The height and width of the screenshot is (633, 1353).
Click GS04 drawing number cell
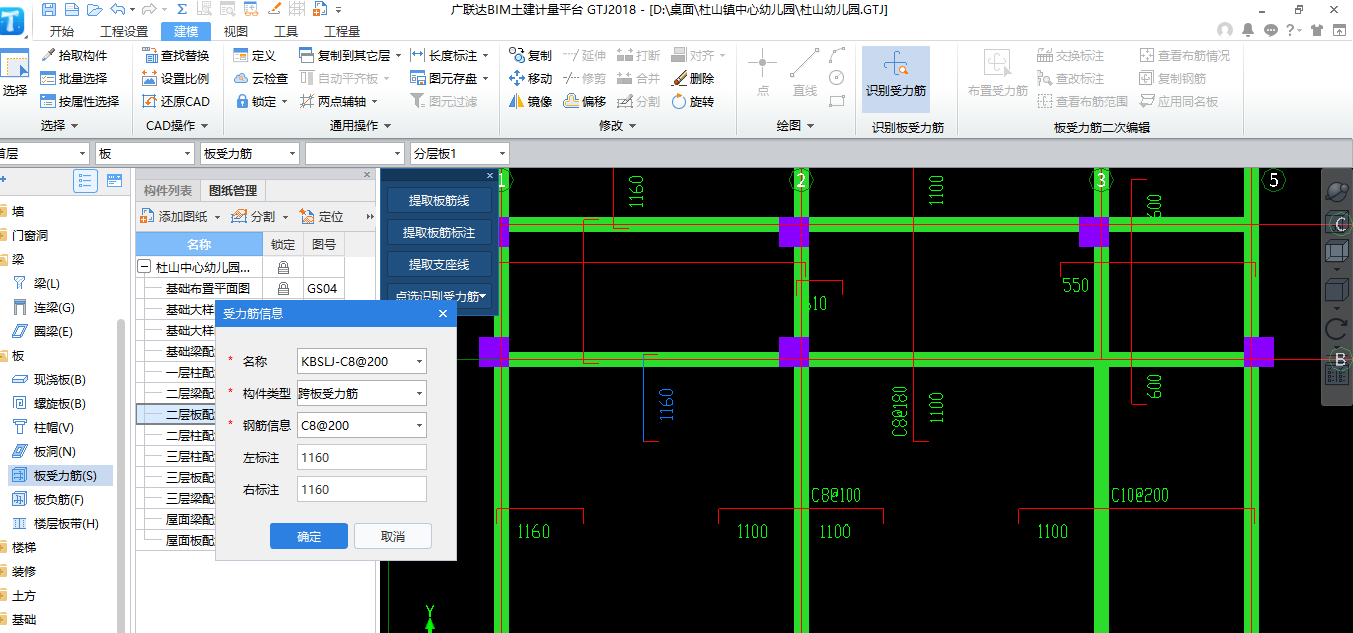tap(322, 289)
